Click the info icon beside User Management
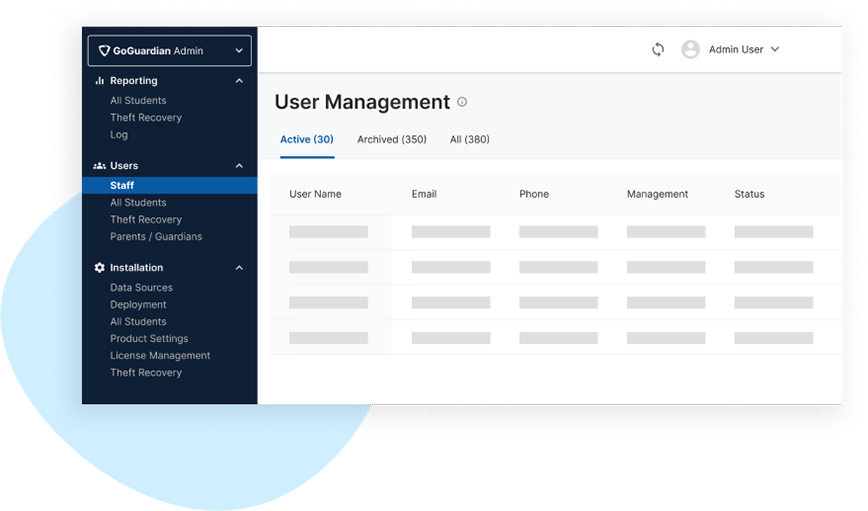Viewport: 868px width, 511px height. (x=462, y=102)
